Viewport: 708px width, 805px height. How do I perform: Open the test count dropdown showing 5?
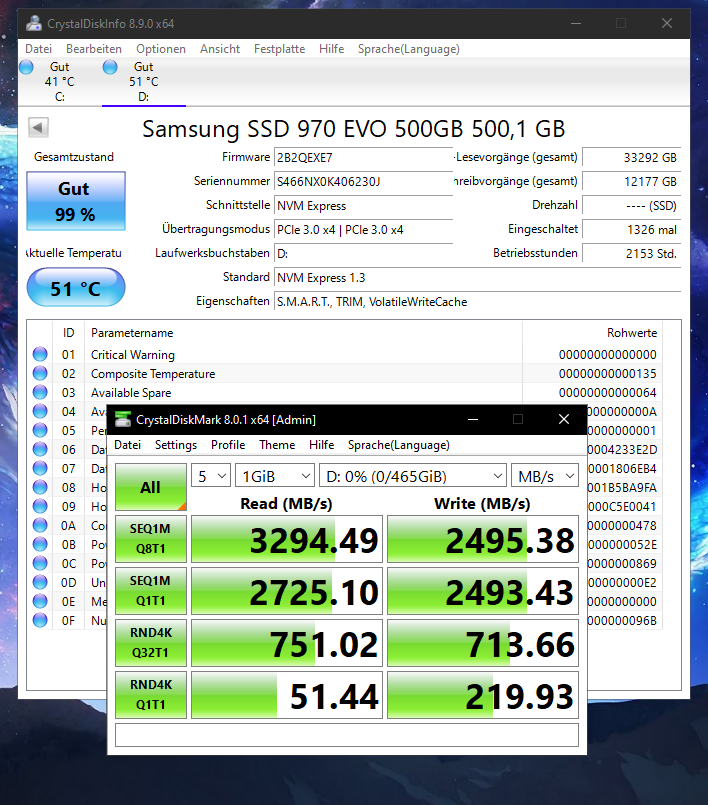coord(211,476)
